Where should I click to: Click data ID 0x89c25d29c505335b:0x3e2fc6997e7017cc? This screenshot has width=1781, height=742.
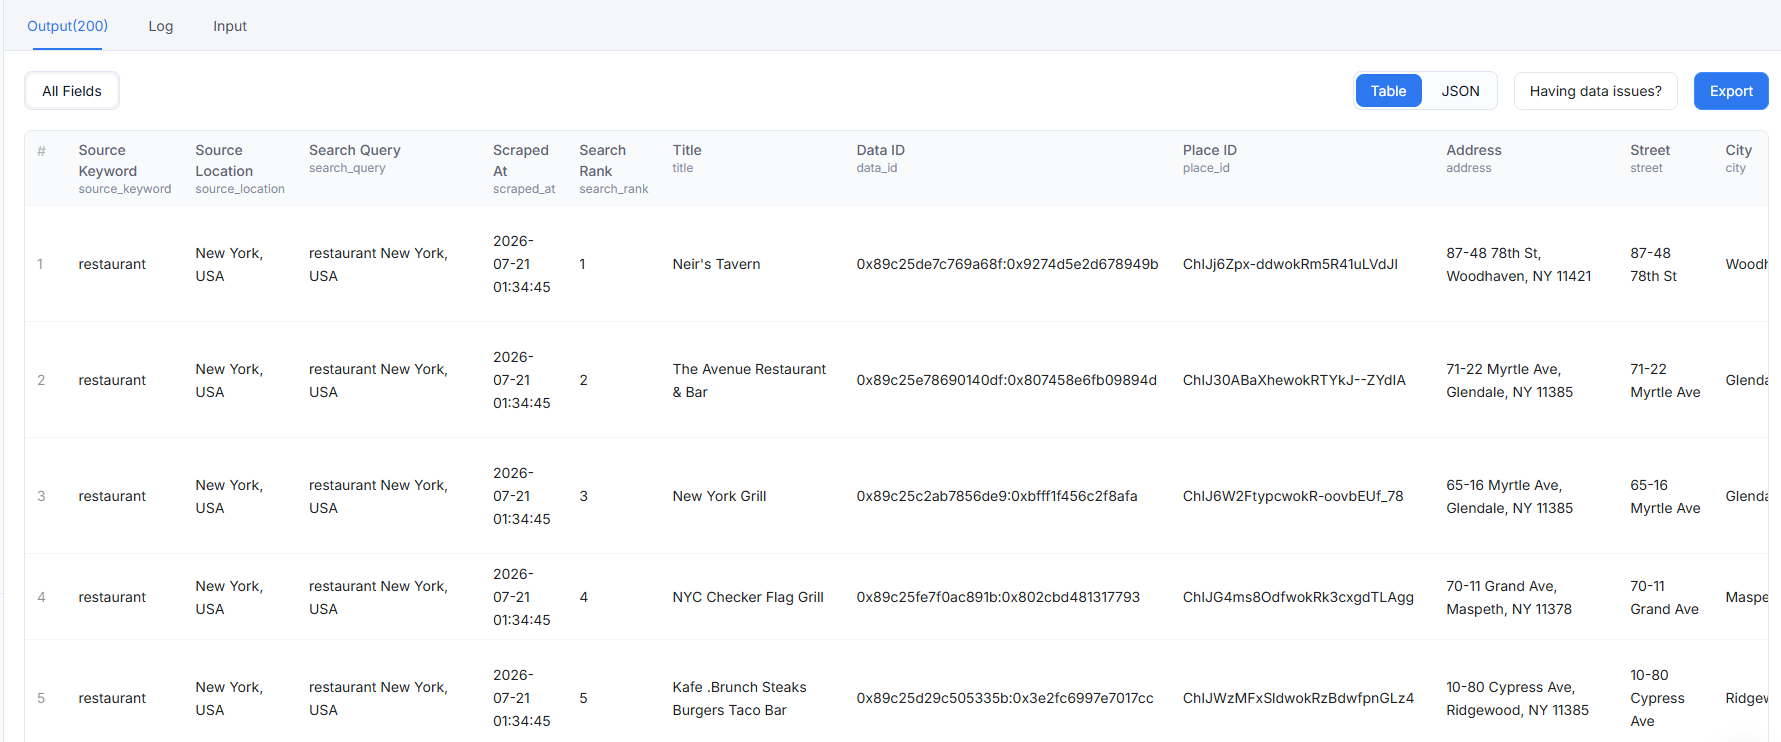click(x=1005, y=698)
